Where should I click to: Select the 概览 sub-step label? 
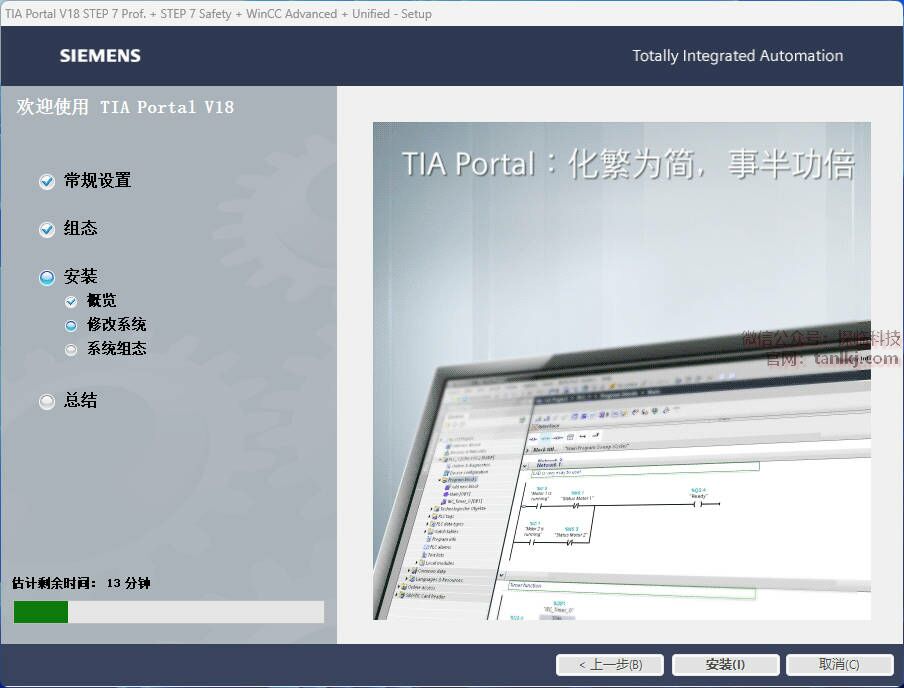click(101, 300)
